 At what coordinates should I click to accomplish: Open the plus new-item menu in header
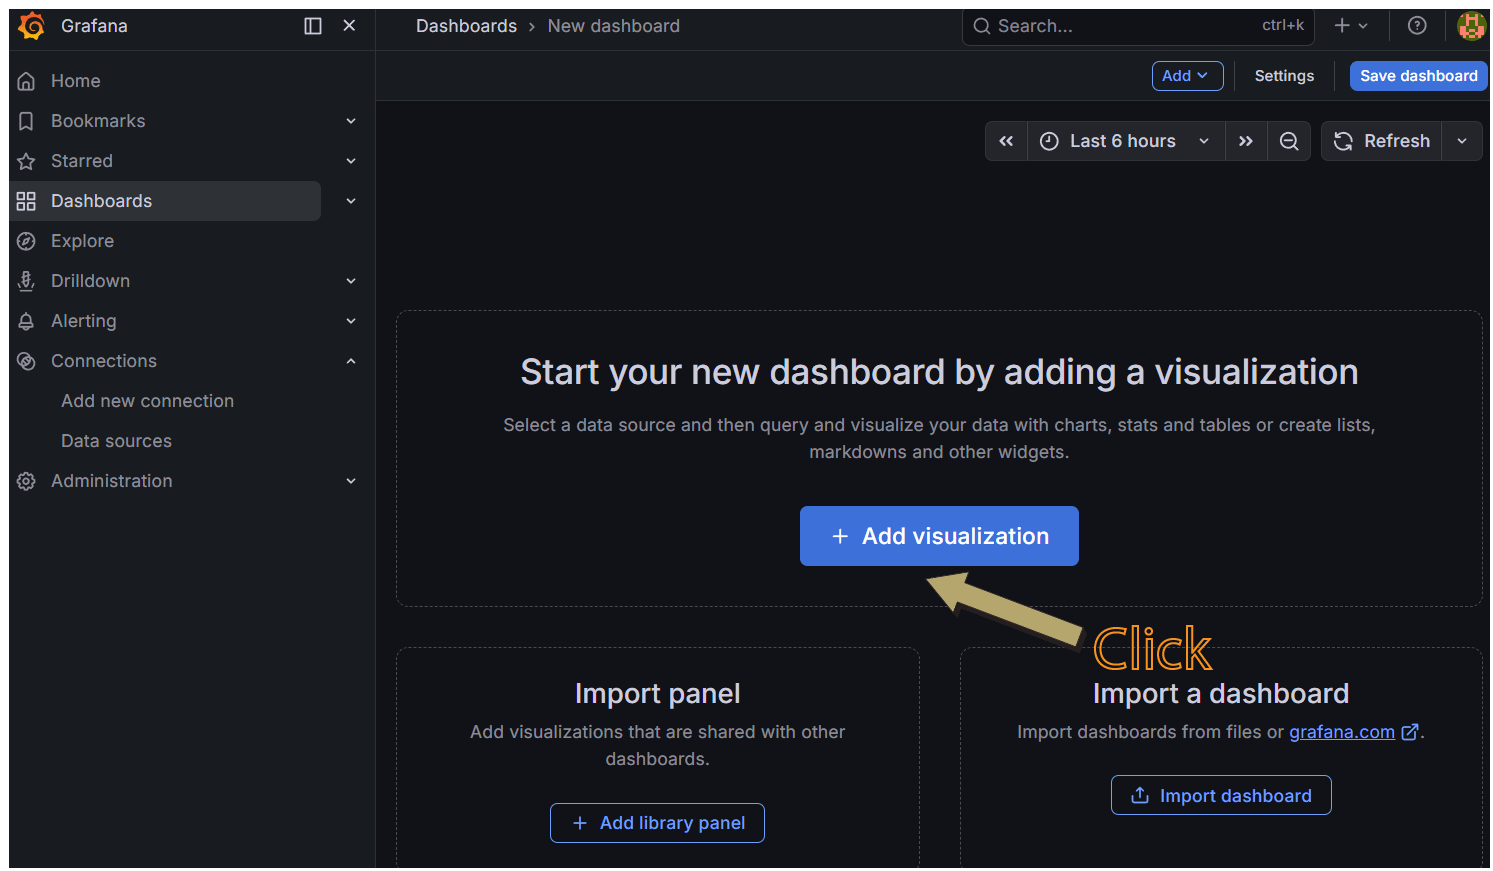pyautogui.click(x=1350, y=26)
